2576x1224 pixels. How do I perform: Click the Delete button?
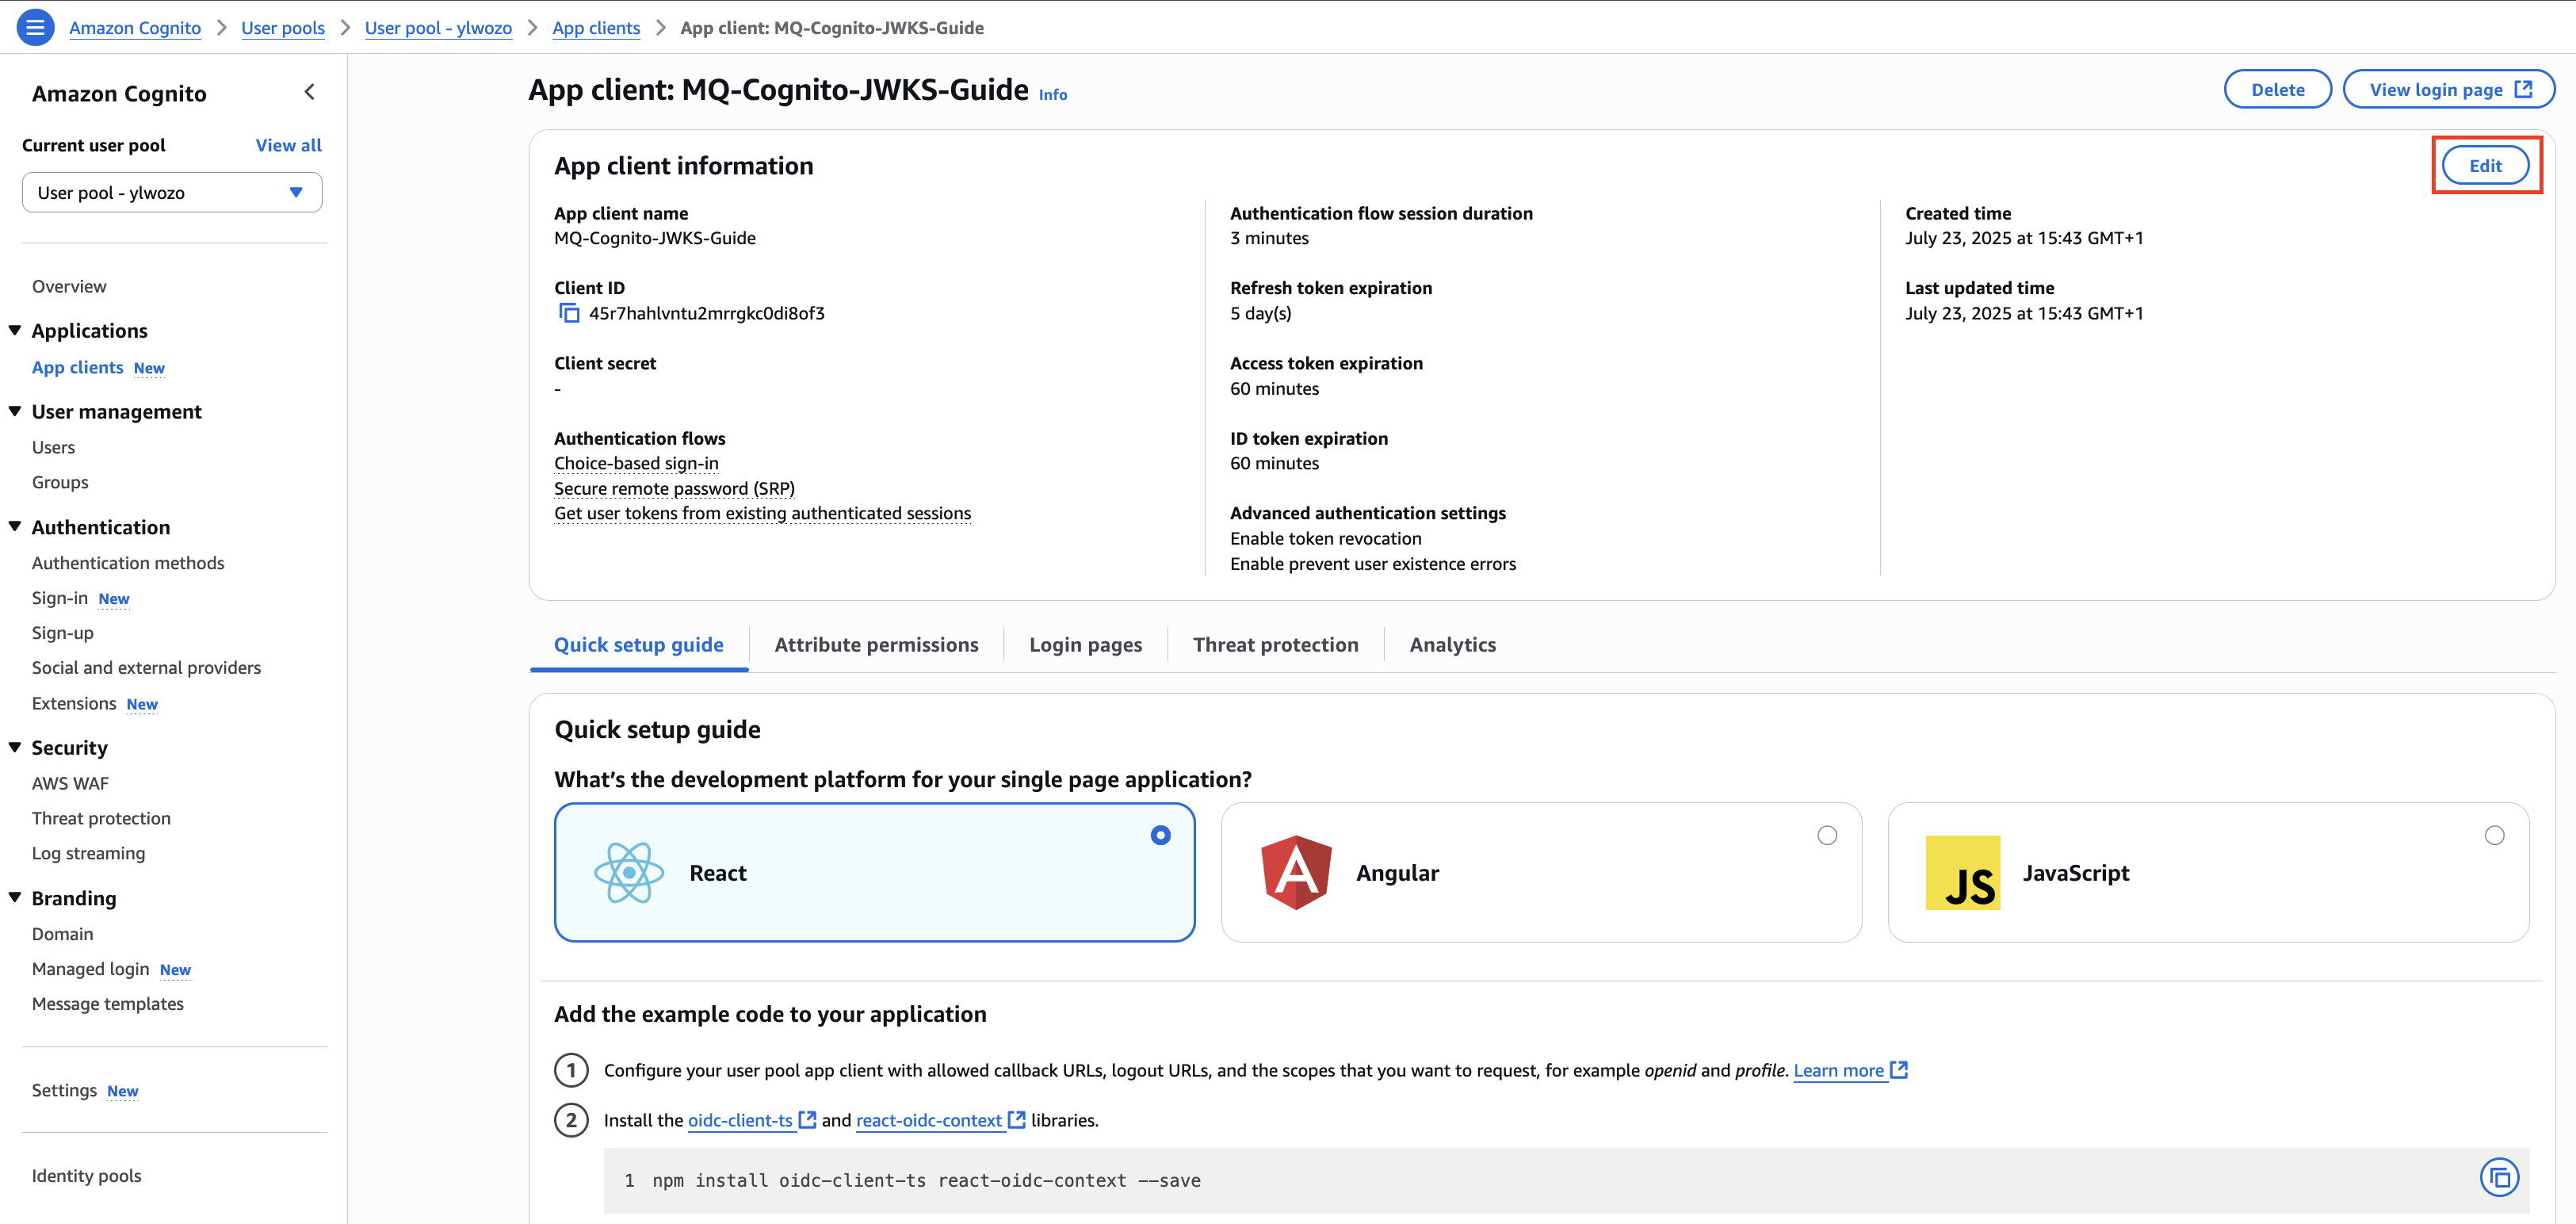coord(2277,89)
